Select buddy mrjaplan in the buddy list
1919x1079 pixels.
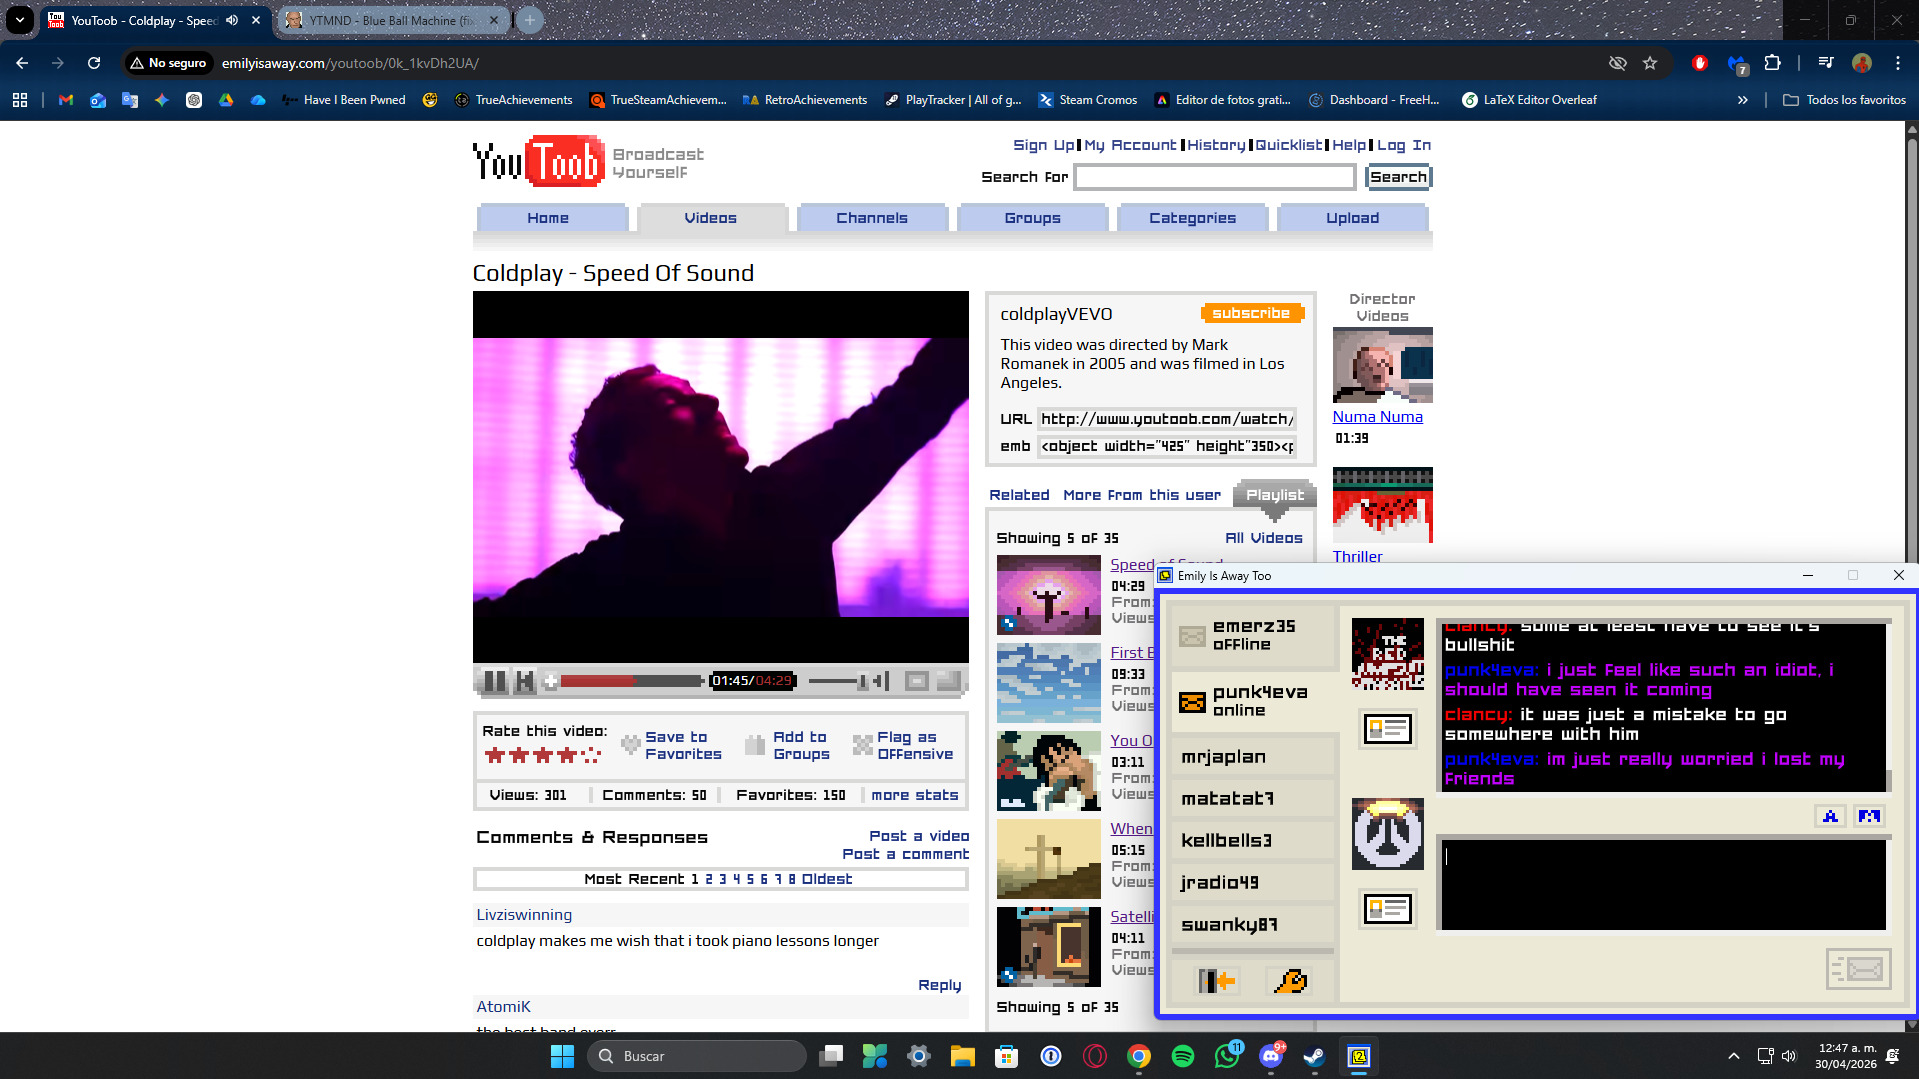click(1254, 757)
